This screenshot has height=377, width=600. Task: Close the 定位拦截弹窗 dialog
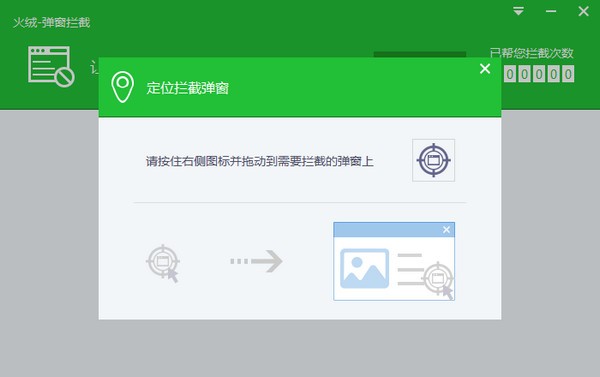pyautogui.click(x=485, y=69)
